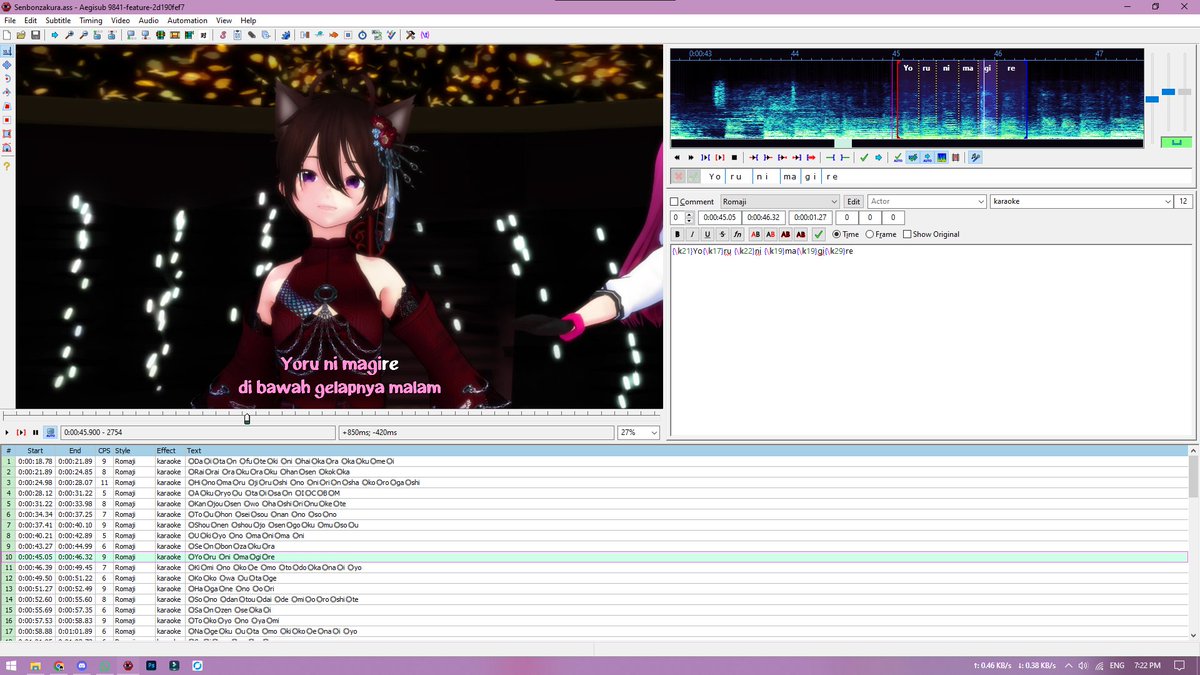Check the Comment checkbox
This screenshot has height=675, width=1200.
pos(674,202)
